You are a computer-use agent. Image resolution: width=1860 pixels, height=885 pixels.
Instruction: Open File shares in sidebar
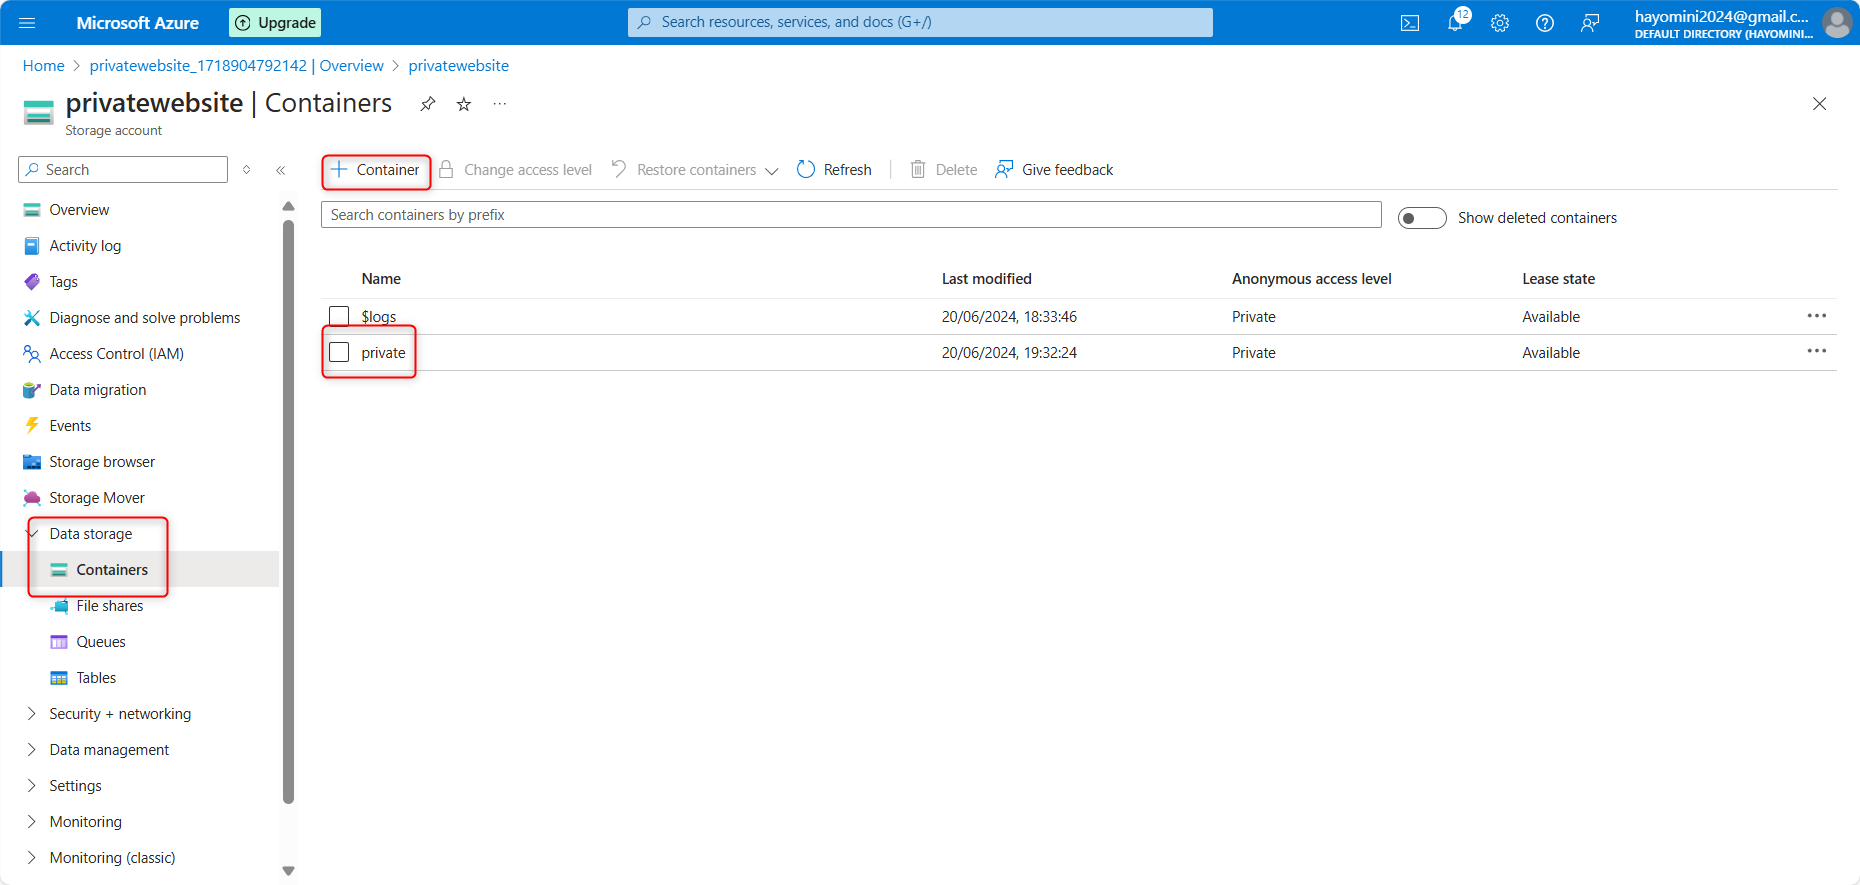pos(110,606)
